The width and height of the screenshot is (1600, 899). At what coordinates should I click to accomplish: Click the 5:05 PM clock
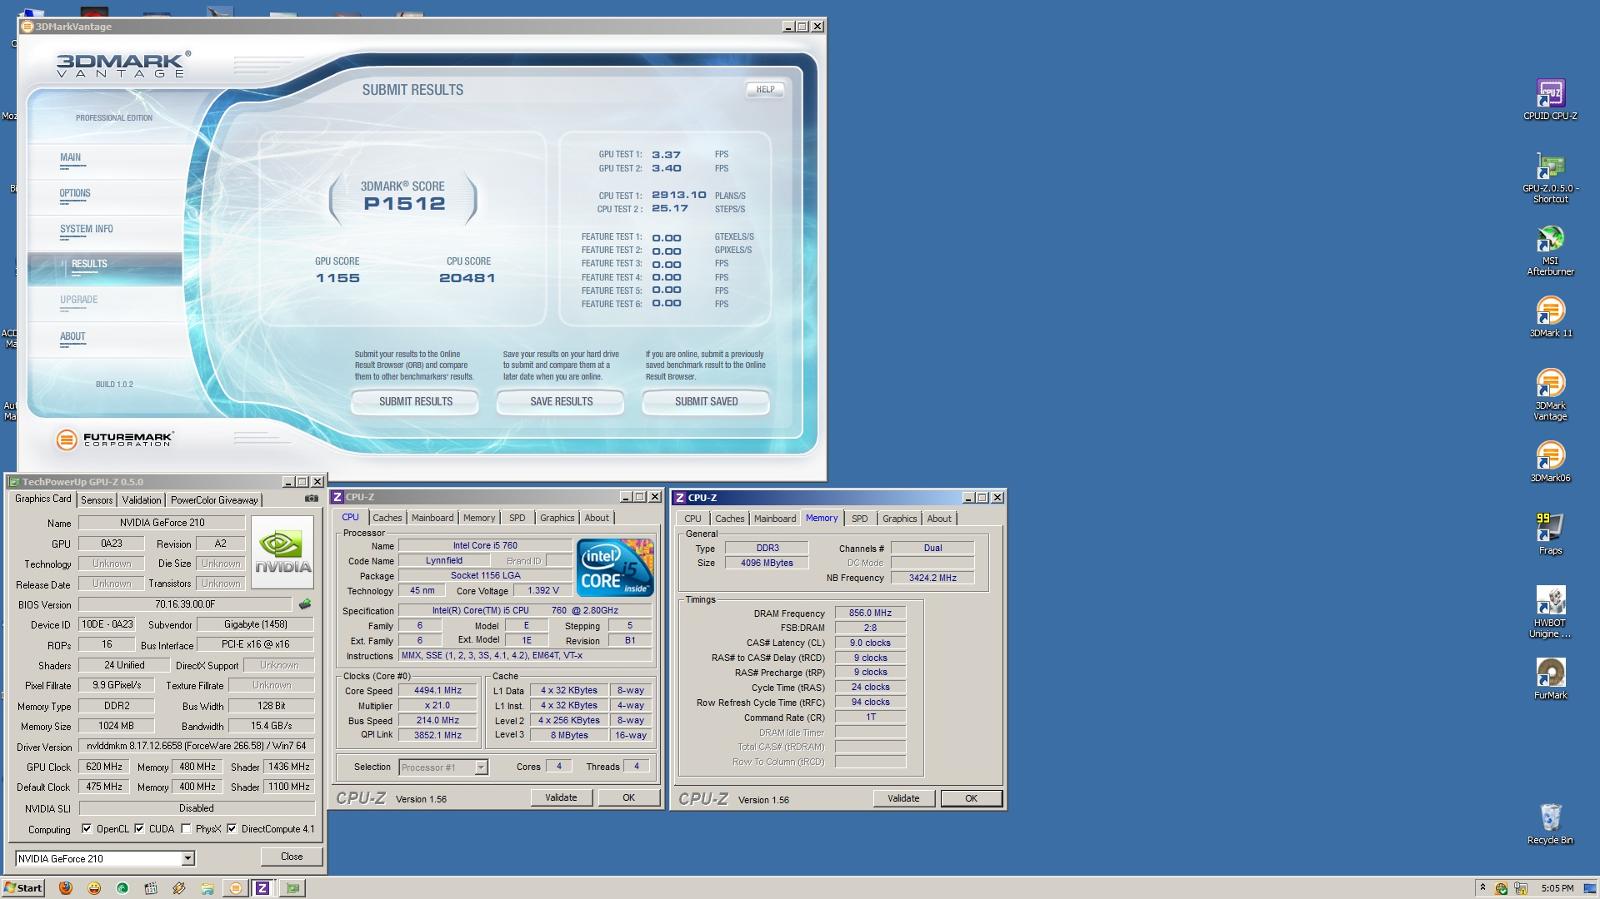pyautogui.click(x=1557, y=888)
